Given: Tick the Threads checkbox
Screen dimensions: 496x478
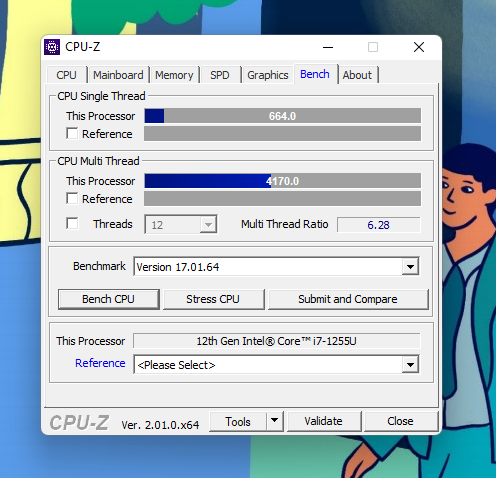Looking at the screenshot, I should pyautogui.click(x=72, y=223).
